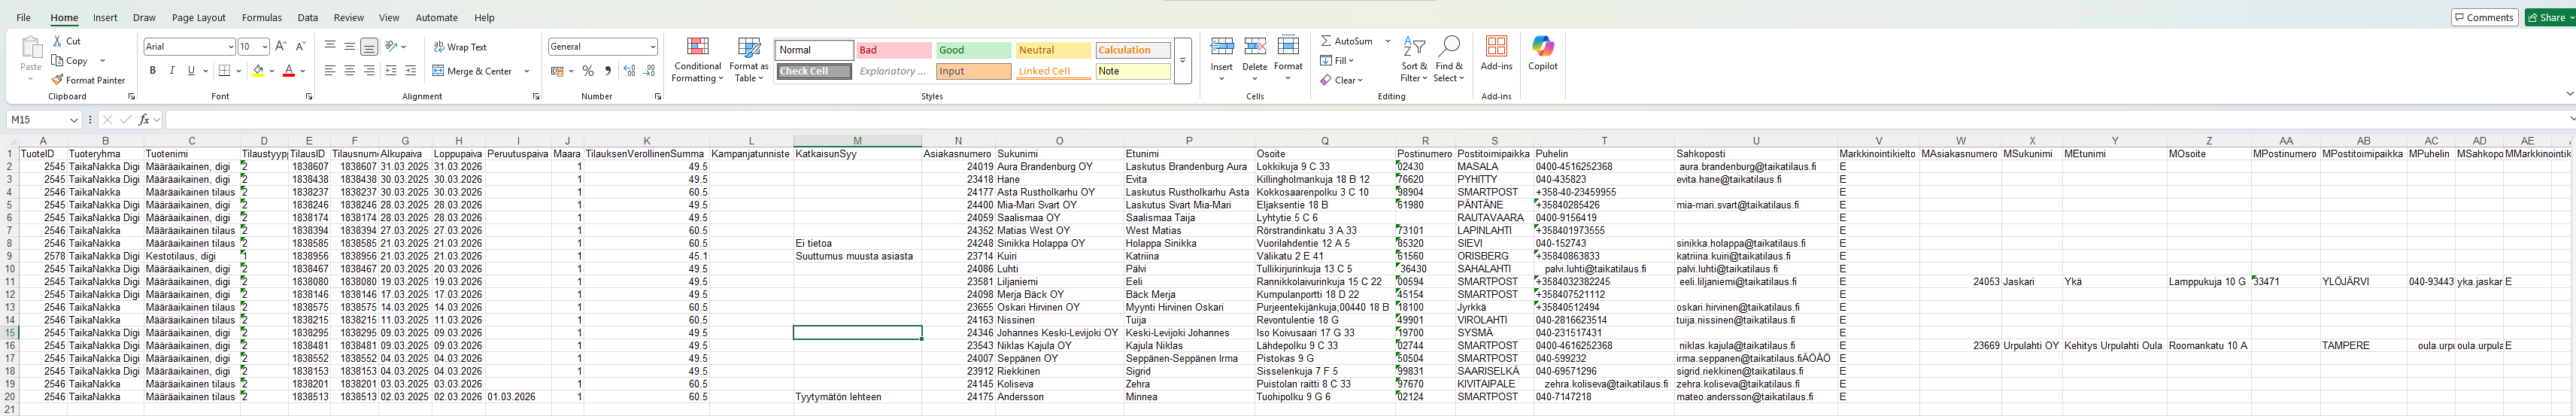The width and height of the screenshot is (2576, 416).
Task: Click the Increase Indent icon
Action: (x=410, y=71)
